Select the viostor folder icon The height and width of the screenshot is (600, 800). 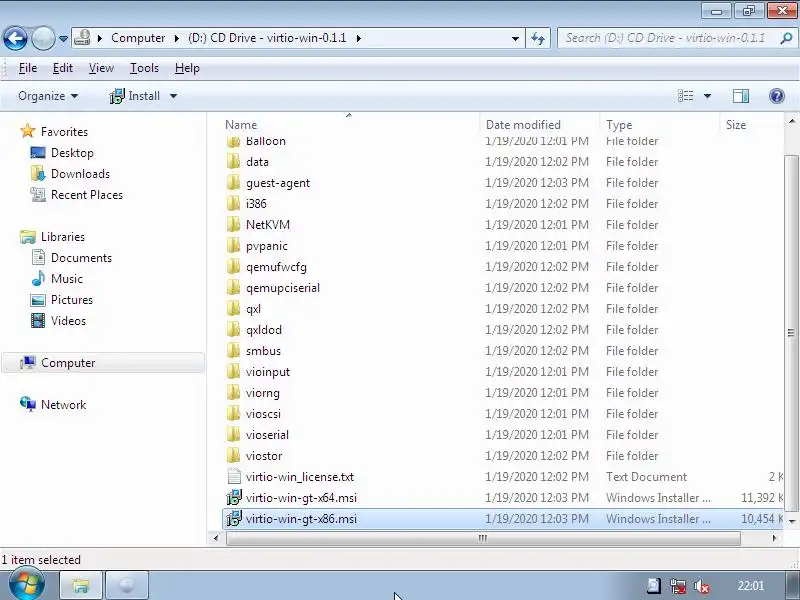(x=234, y=456)
